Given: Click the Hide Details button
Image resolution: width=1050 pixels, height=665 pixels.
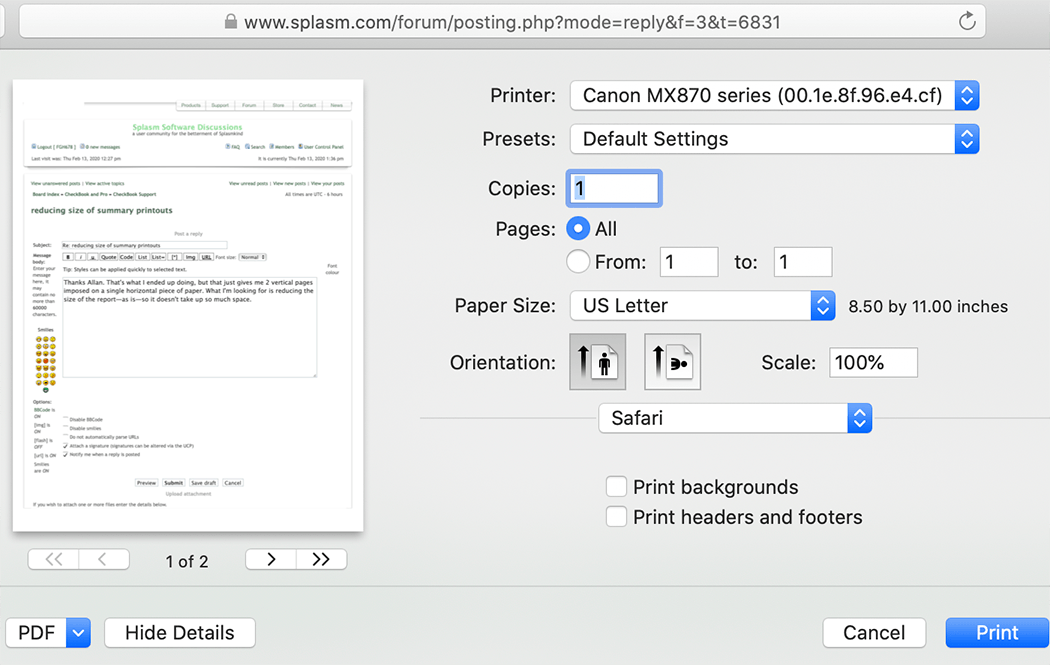Looking at the screenshot, I should coord(179,633).
